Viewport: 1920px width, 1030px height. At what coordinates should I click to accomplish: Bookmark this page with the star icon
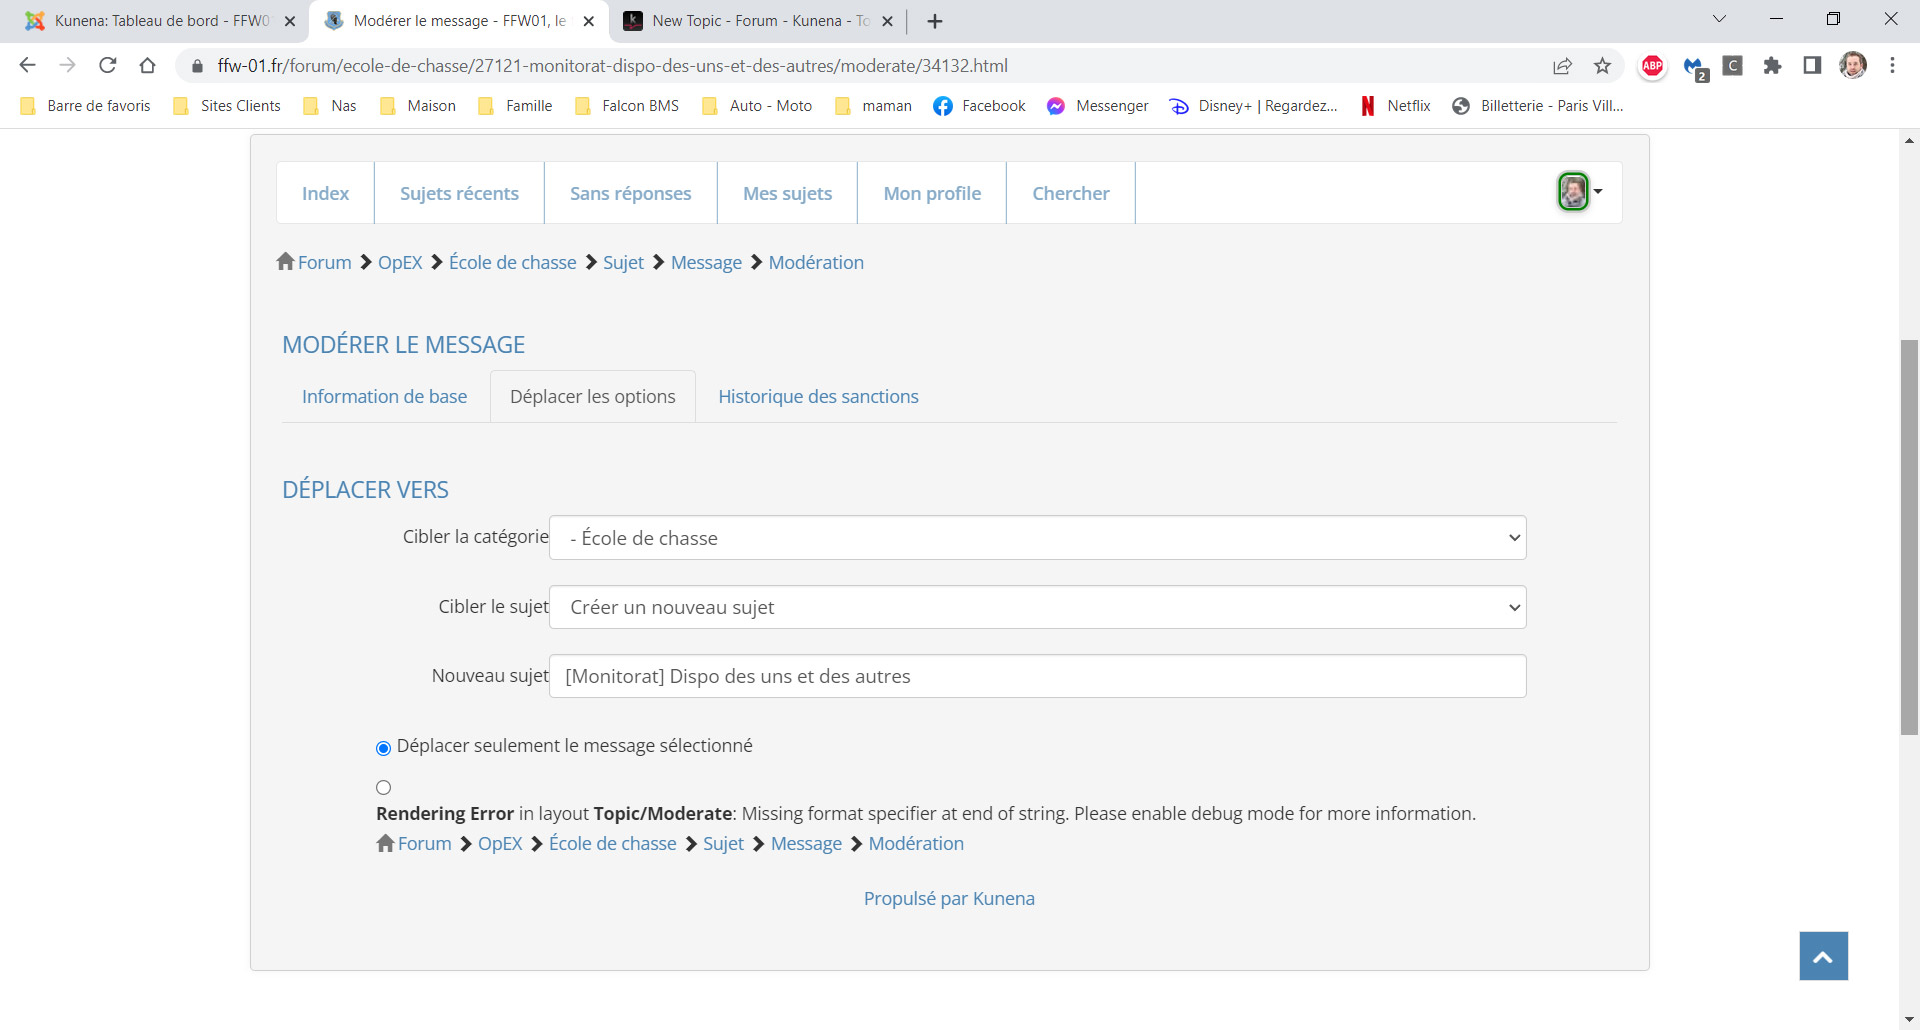[1603, 66]
